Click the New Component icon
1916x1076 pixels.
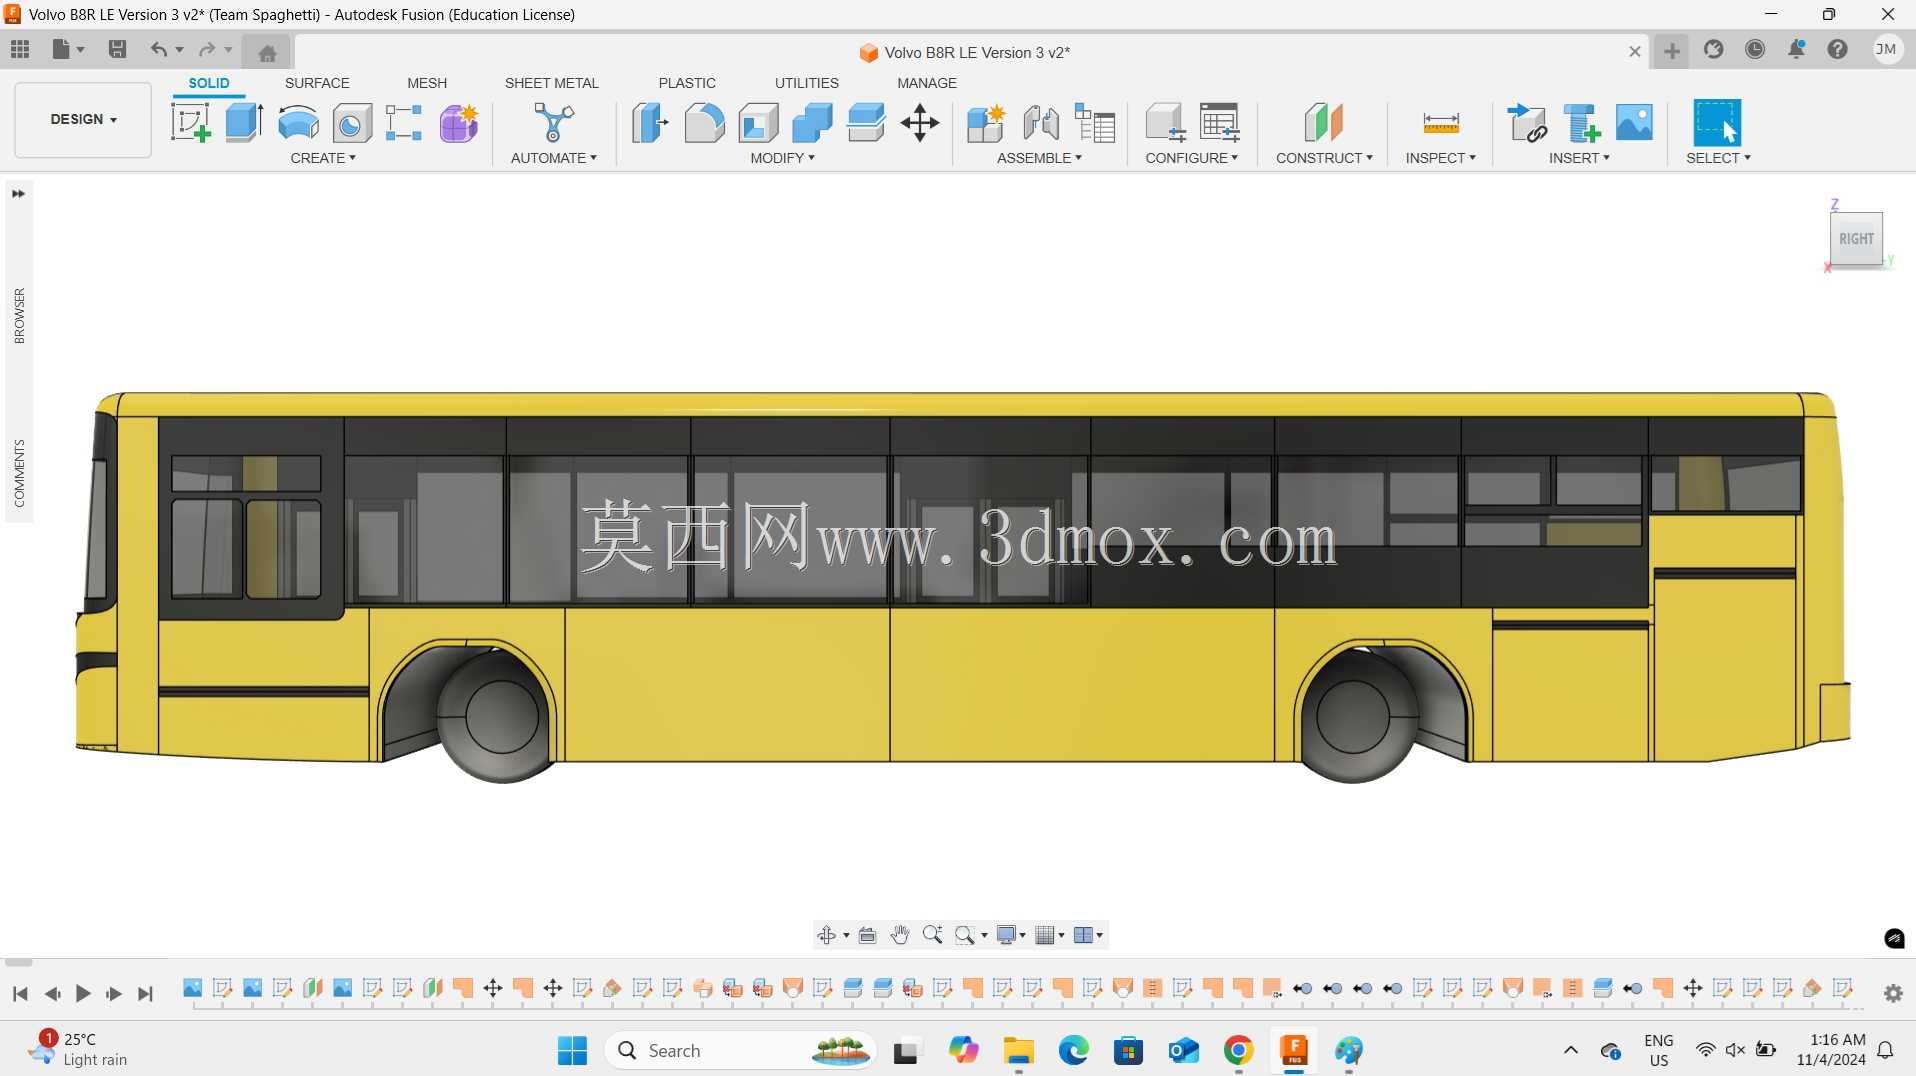[x=986, y=123]
